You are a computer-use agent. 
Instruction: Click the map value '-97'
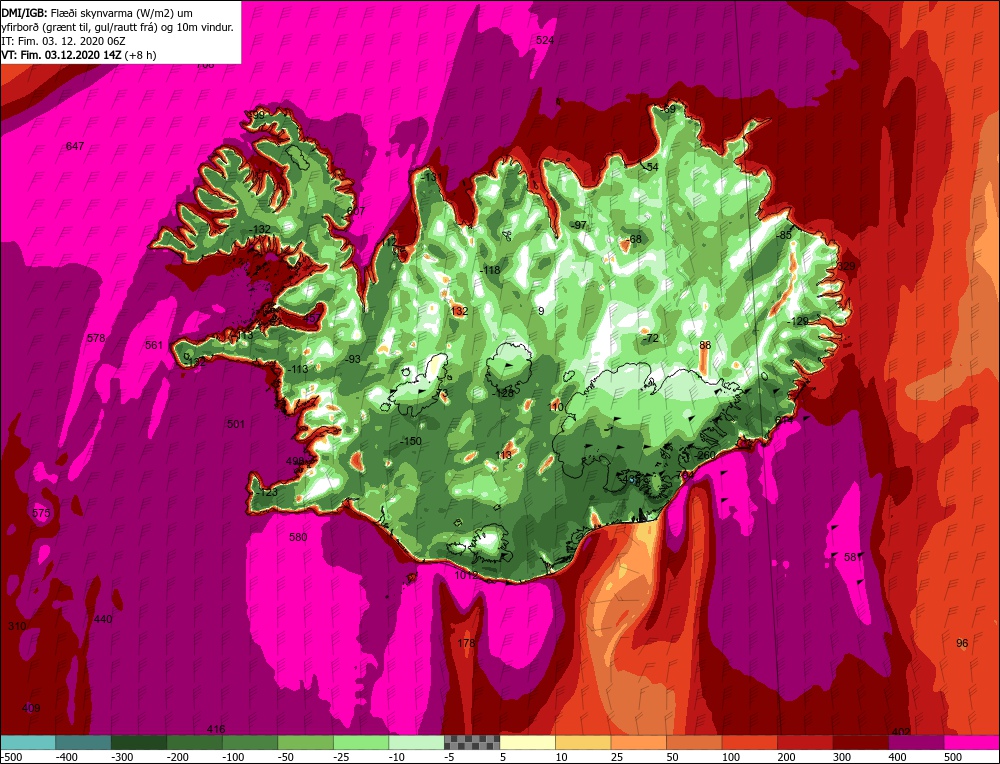pos(578,225)
